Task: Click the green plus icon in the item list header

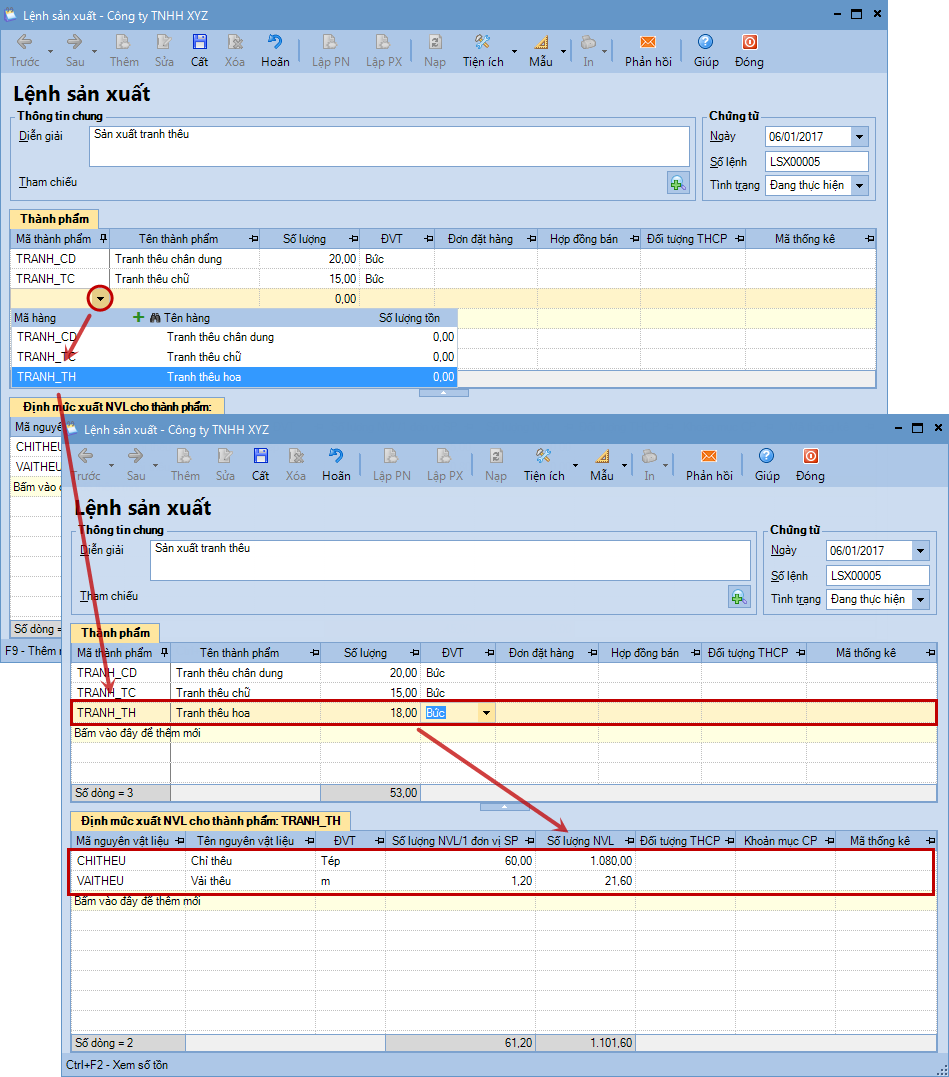Action: 139,317
